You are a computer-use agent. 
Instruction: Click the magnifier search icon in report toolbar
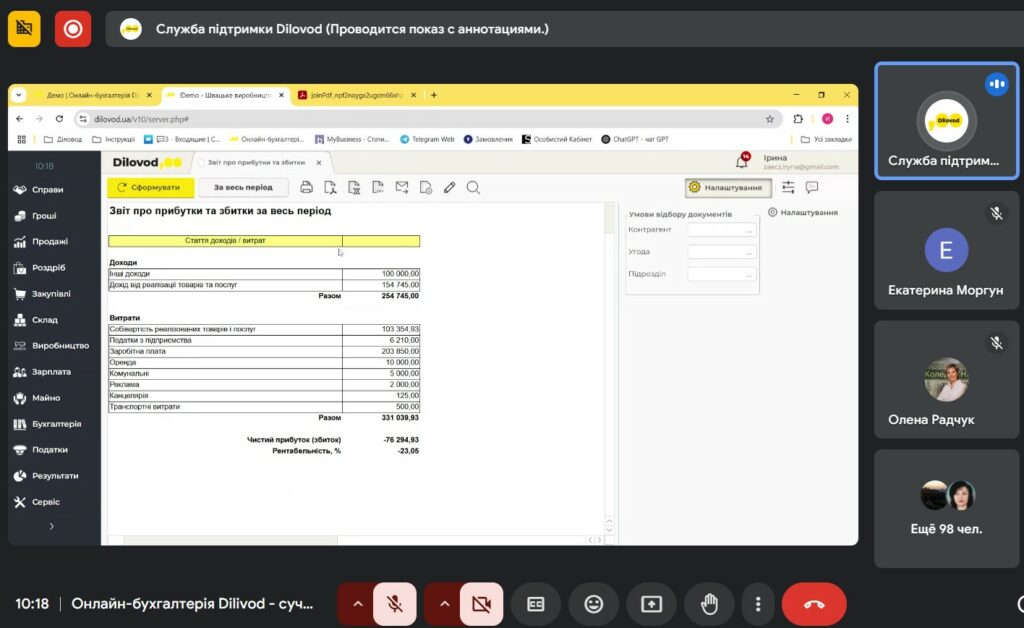473,187
